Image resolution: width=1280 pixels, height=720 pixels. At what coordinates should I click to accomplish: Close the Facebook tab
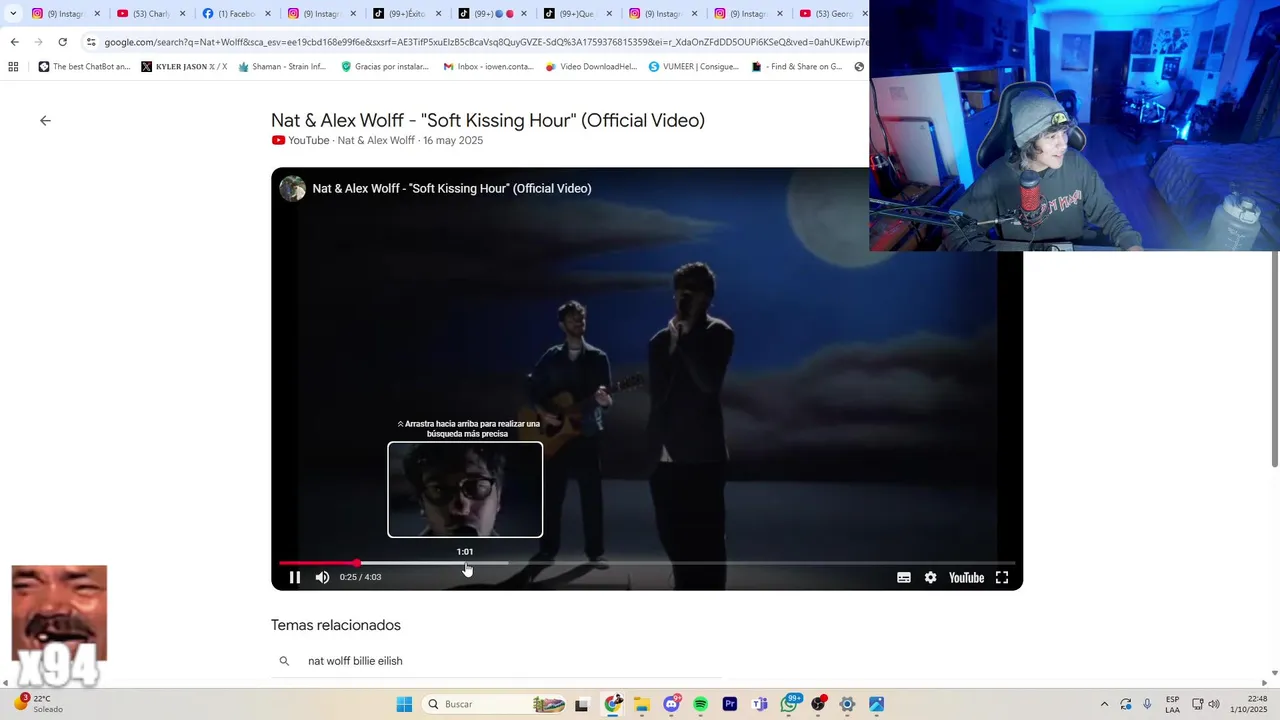pyautogui.click(x=268, y=13)
